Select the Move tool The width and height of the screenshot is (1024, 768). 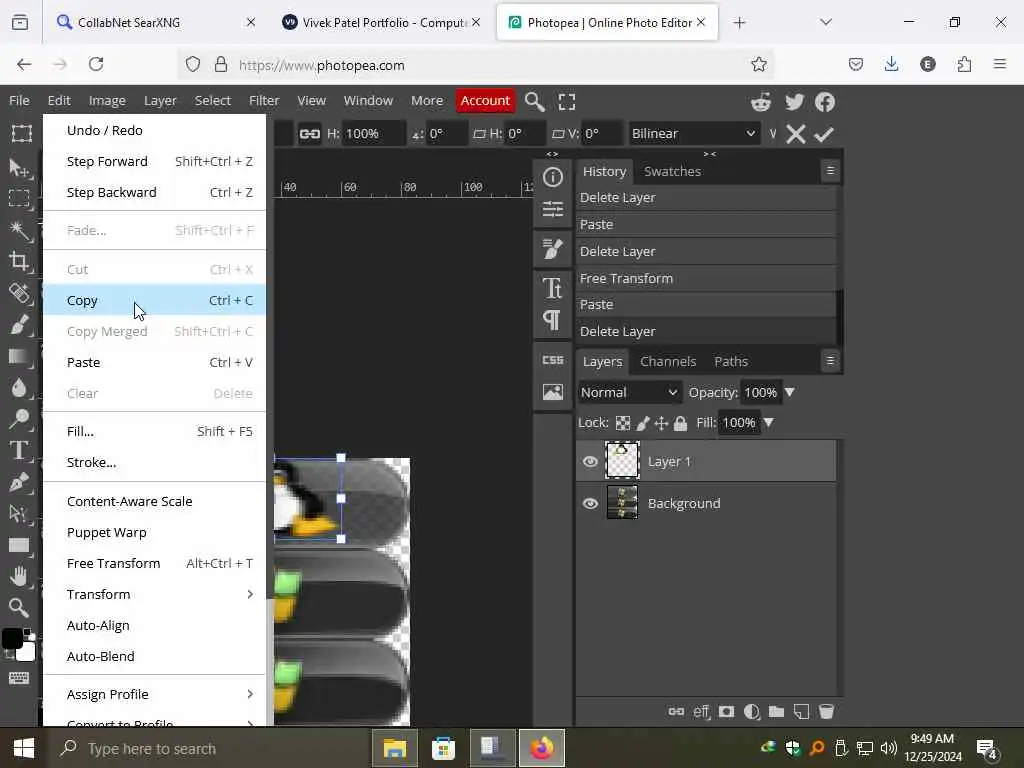20,167
